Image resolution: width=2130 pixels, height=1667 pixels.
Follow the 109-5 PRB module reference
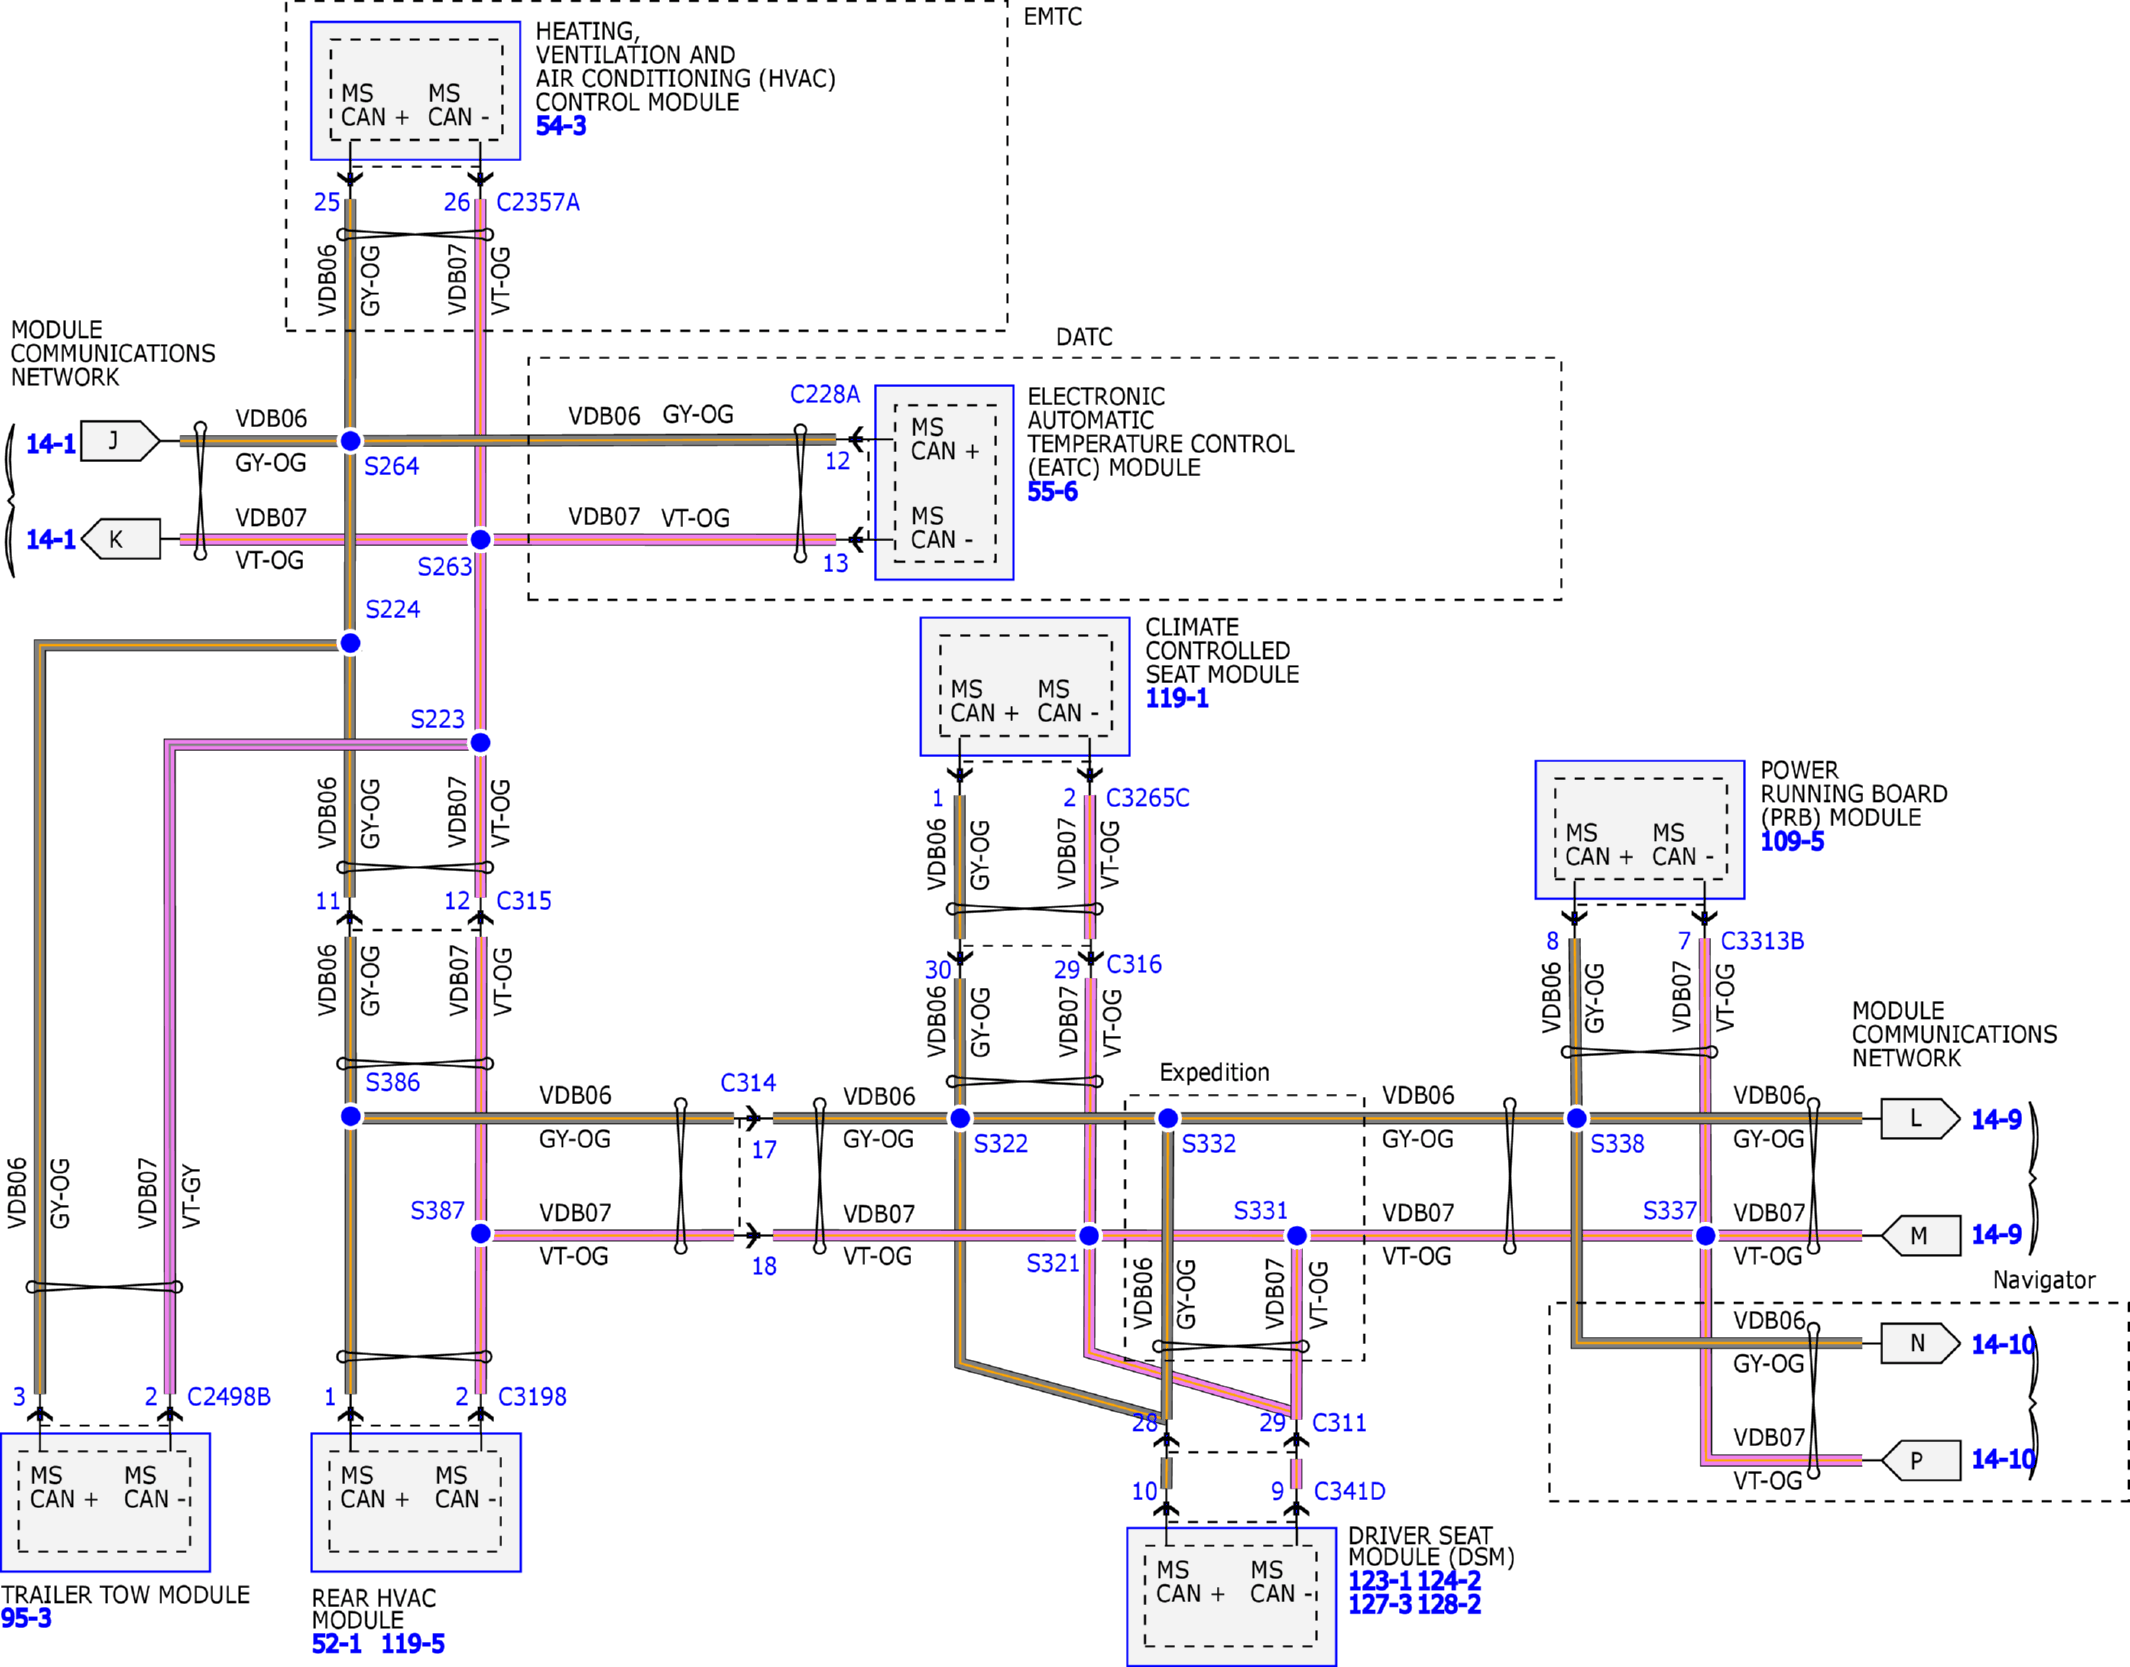pyautogui.click(x=1791, y=842)
